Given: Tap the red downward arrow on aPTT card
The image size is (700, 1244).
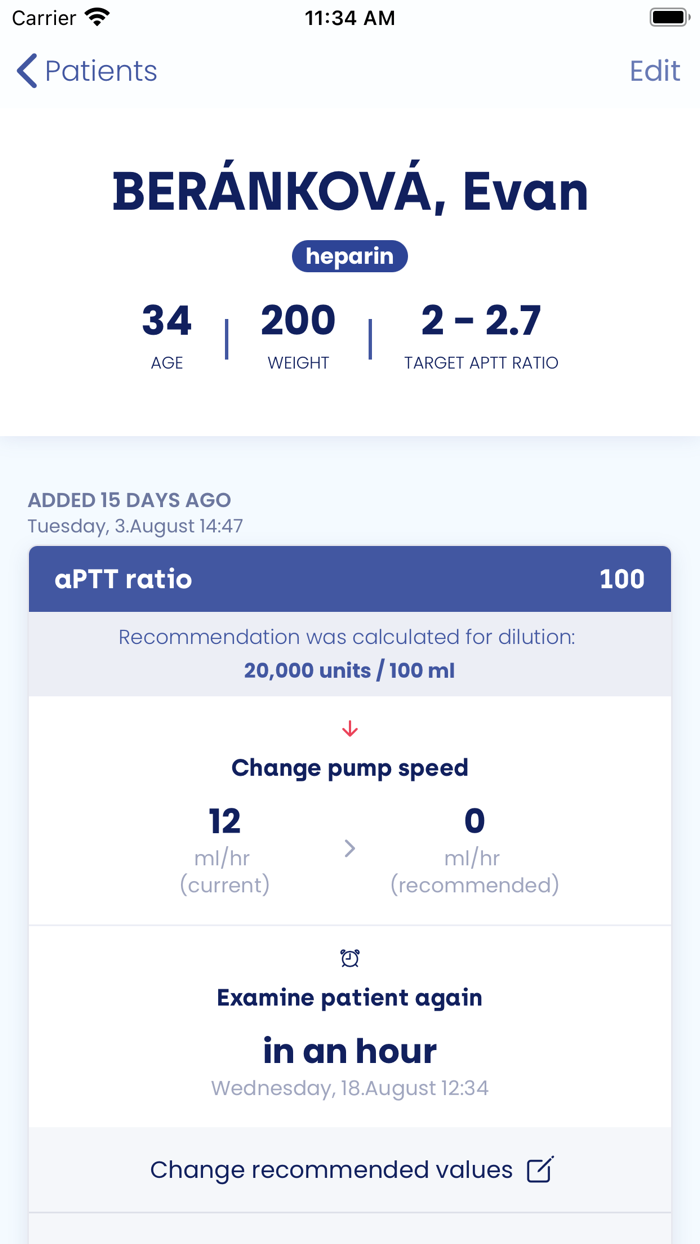Looking at the screenshot, I should [x=350, y=728].
